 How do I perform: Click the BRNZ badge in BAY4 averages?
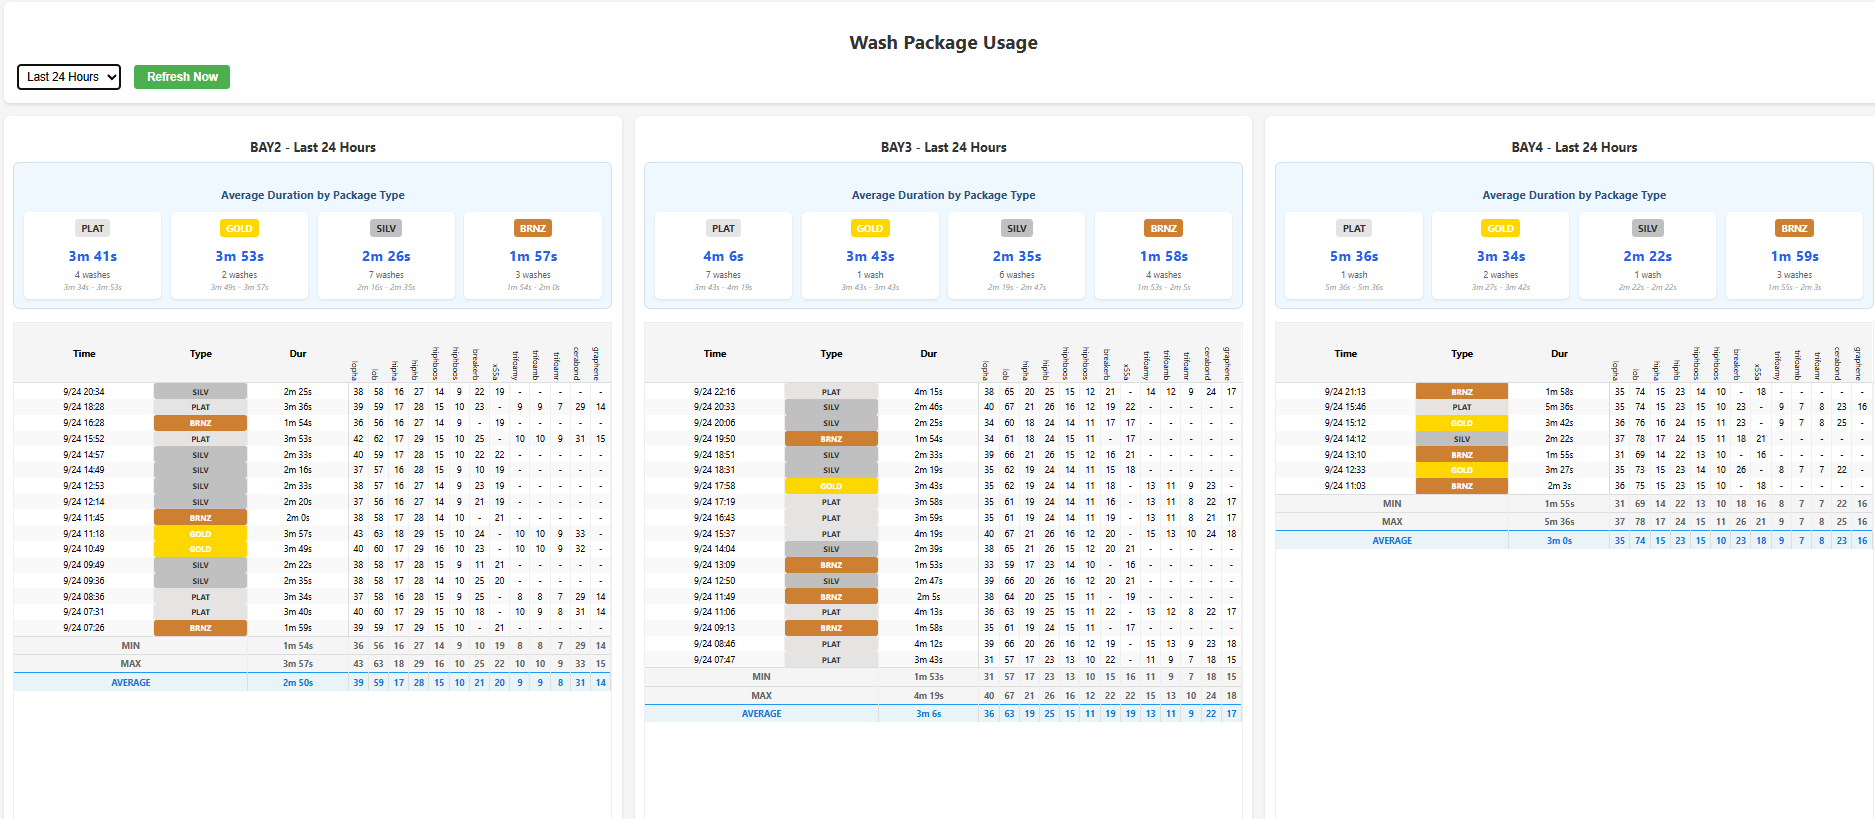point(1794,229)
